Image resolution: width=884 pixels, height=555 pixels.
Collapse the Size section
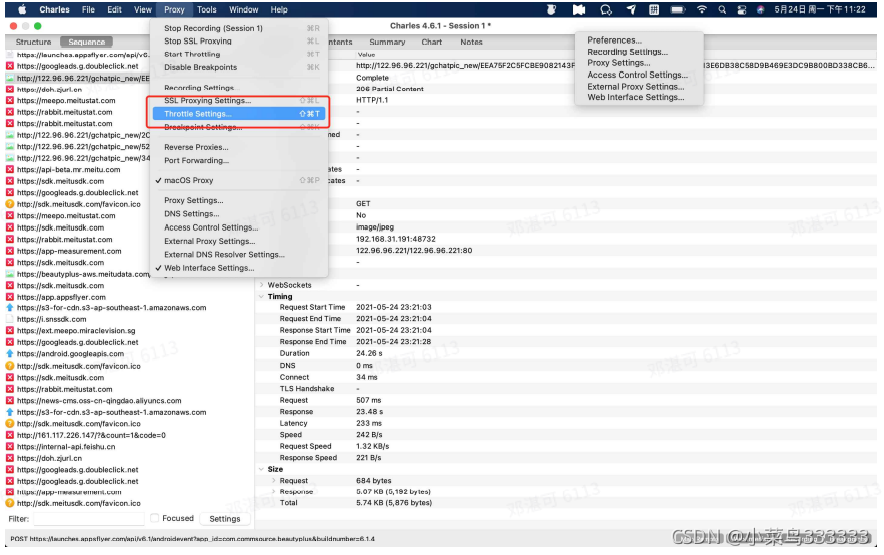pyautogui.click(x=262, y=469)
